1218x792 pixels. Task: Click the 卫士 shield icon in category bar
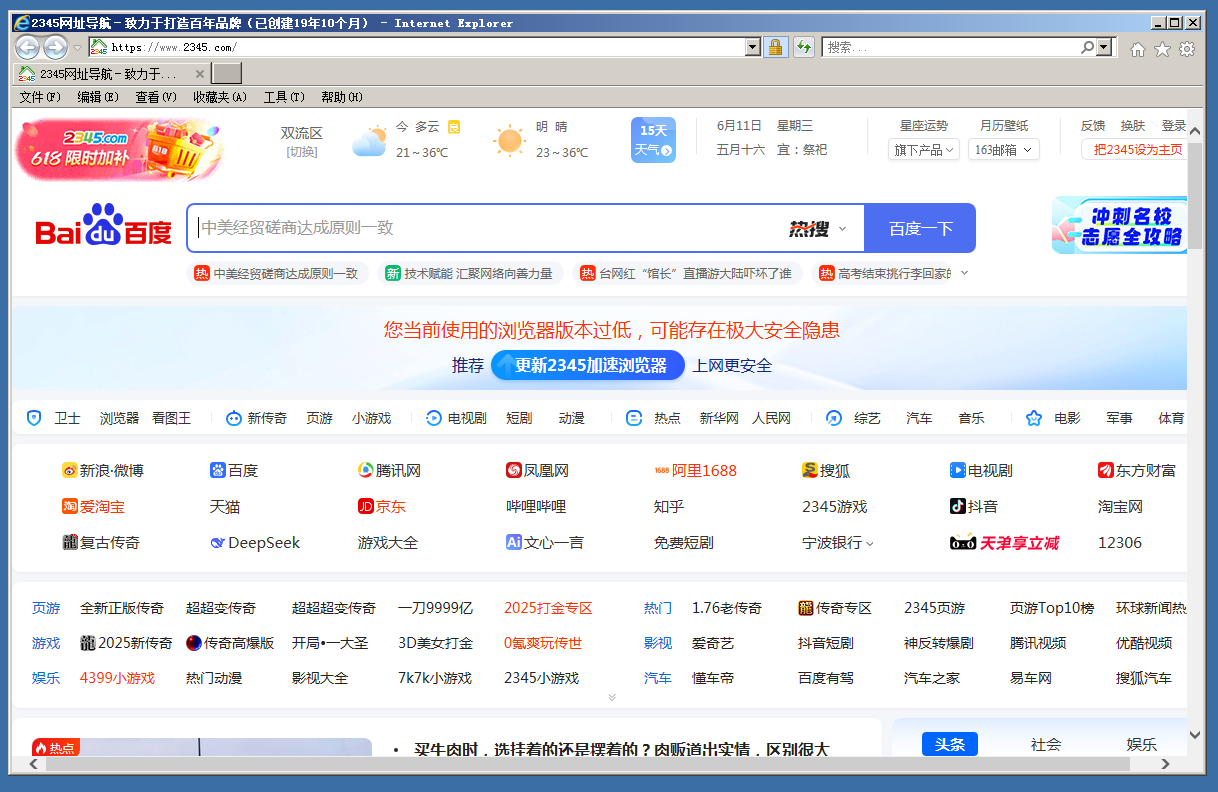(x=34, y=418)
